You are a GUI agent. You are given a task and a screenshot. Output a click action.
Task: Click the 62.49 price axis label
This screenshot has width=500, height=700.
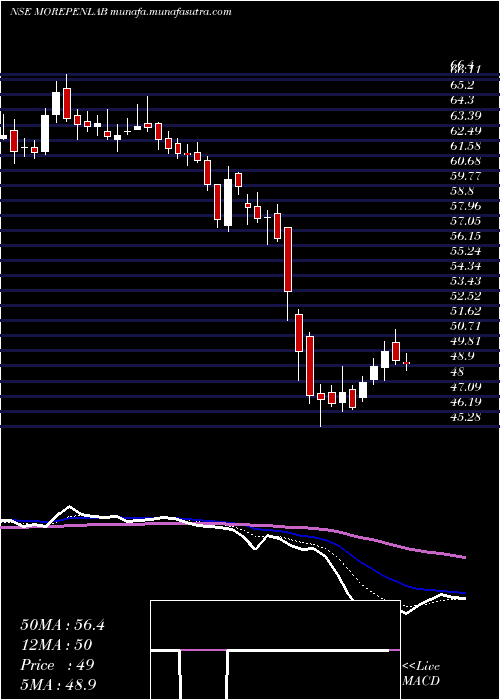point(465,131)
